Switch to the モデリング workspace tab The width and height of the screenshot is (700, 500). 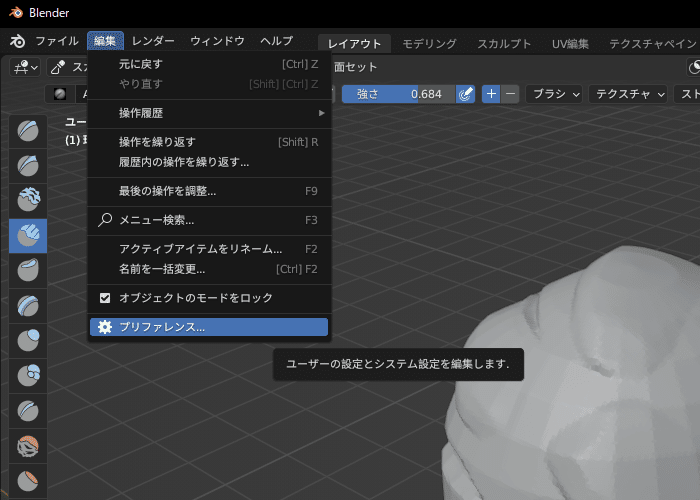click(429, 44)
